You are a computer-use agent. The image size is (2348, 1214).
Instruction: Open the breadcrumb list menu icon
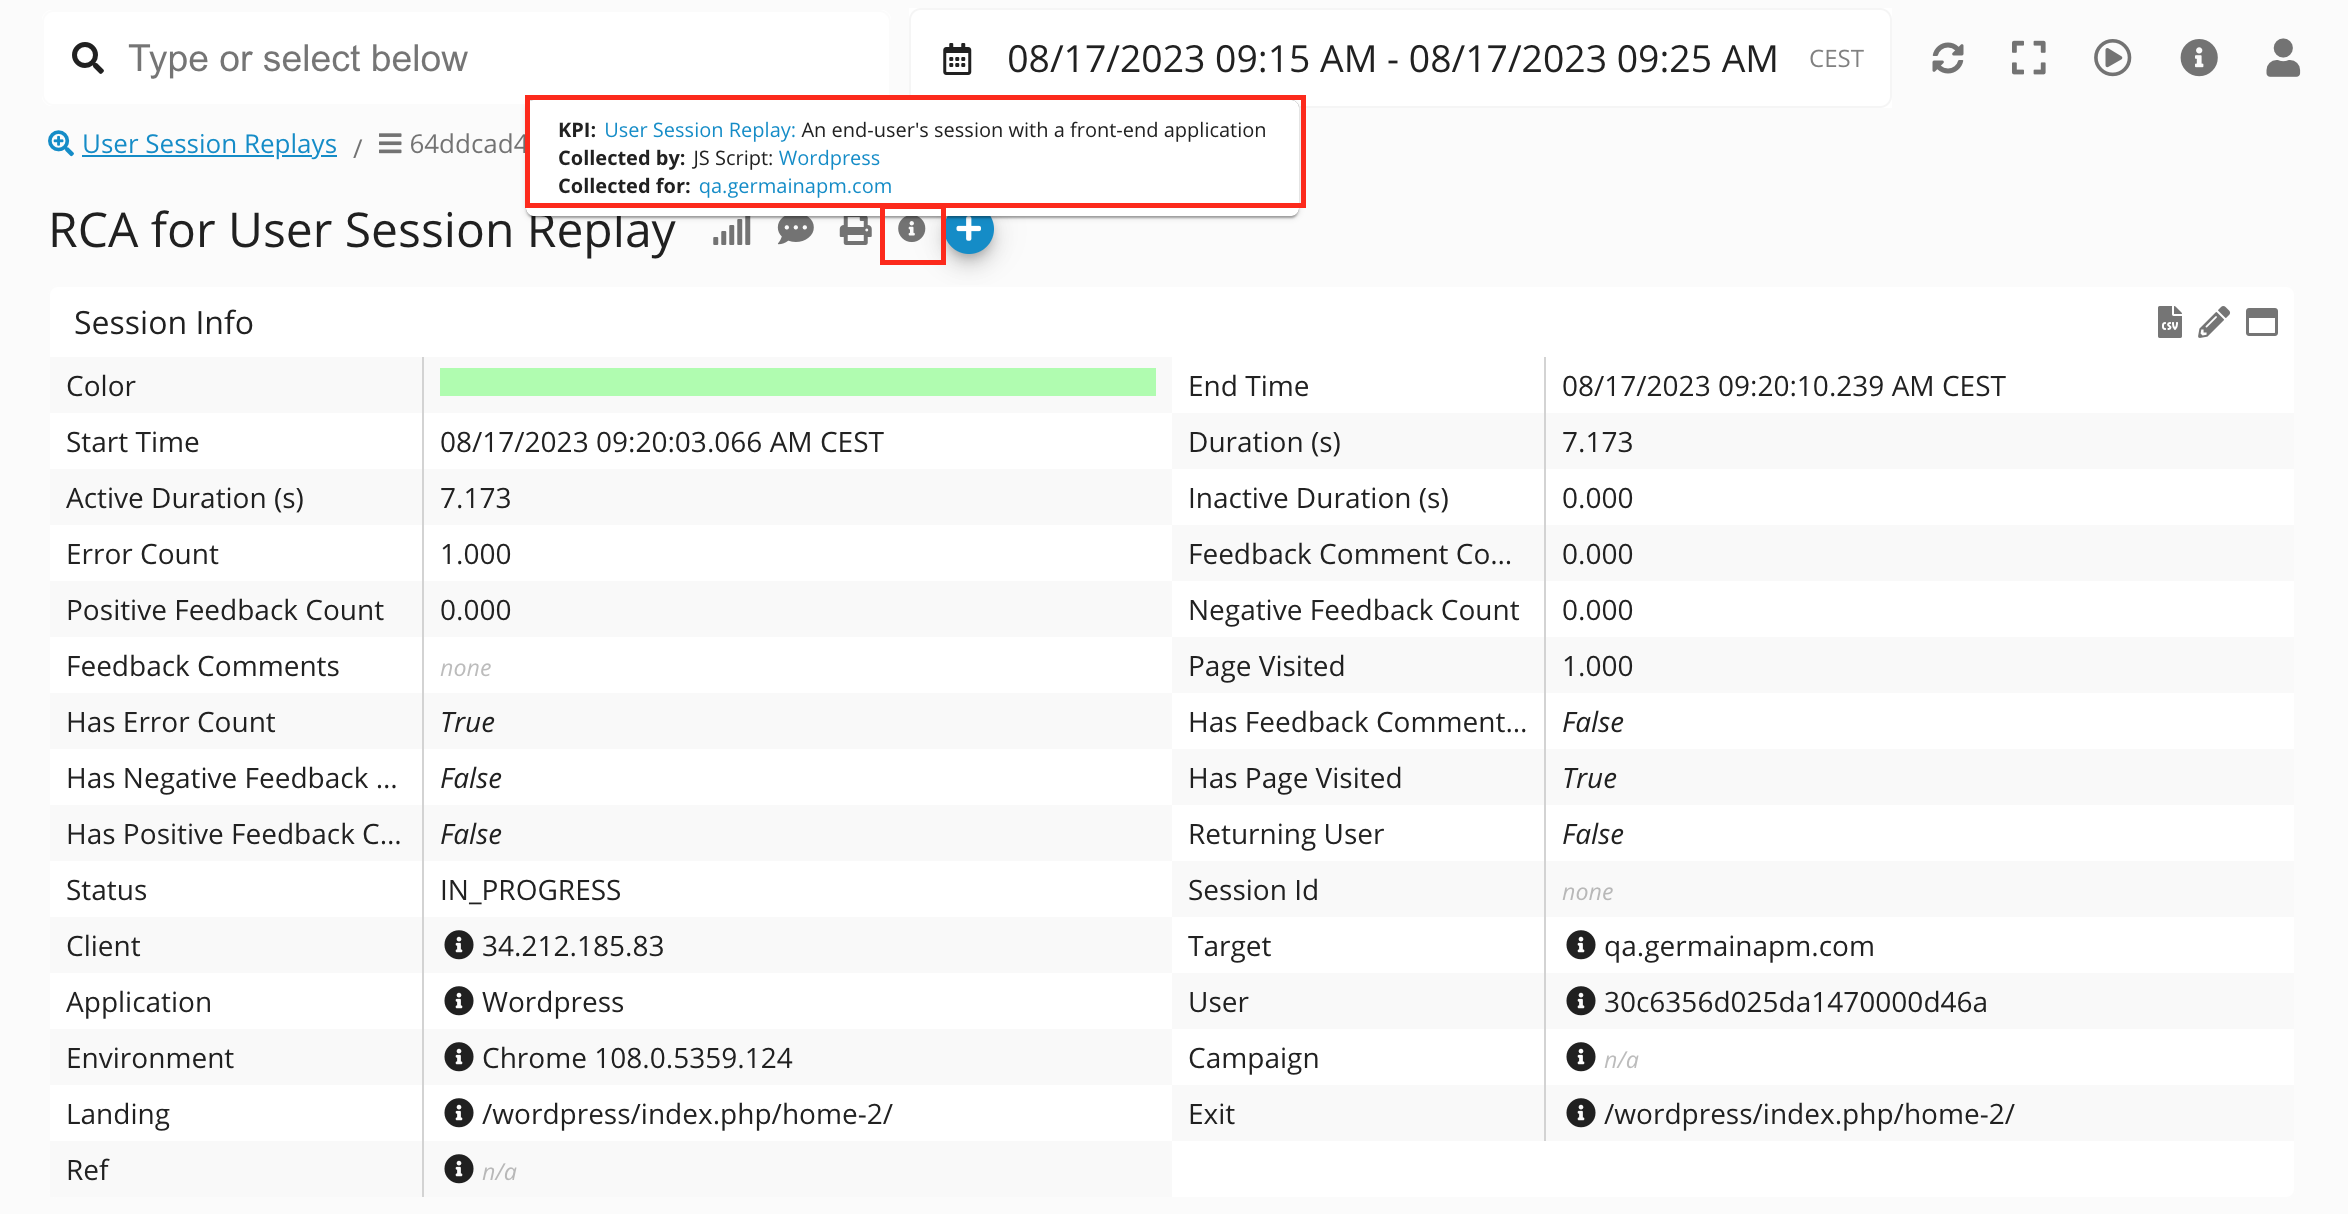tap(390, 144)
